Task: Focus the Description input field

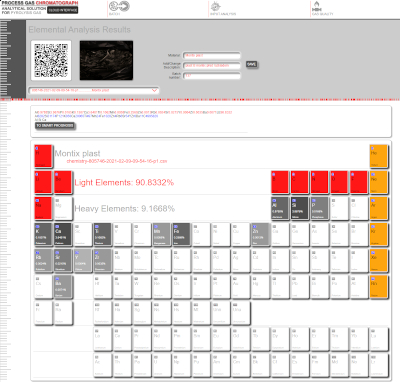Action: coord(212,66)
